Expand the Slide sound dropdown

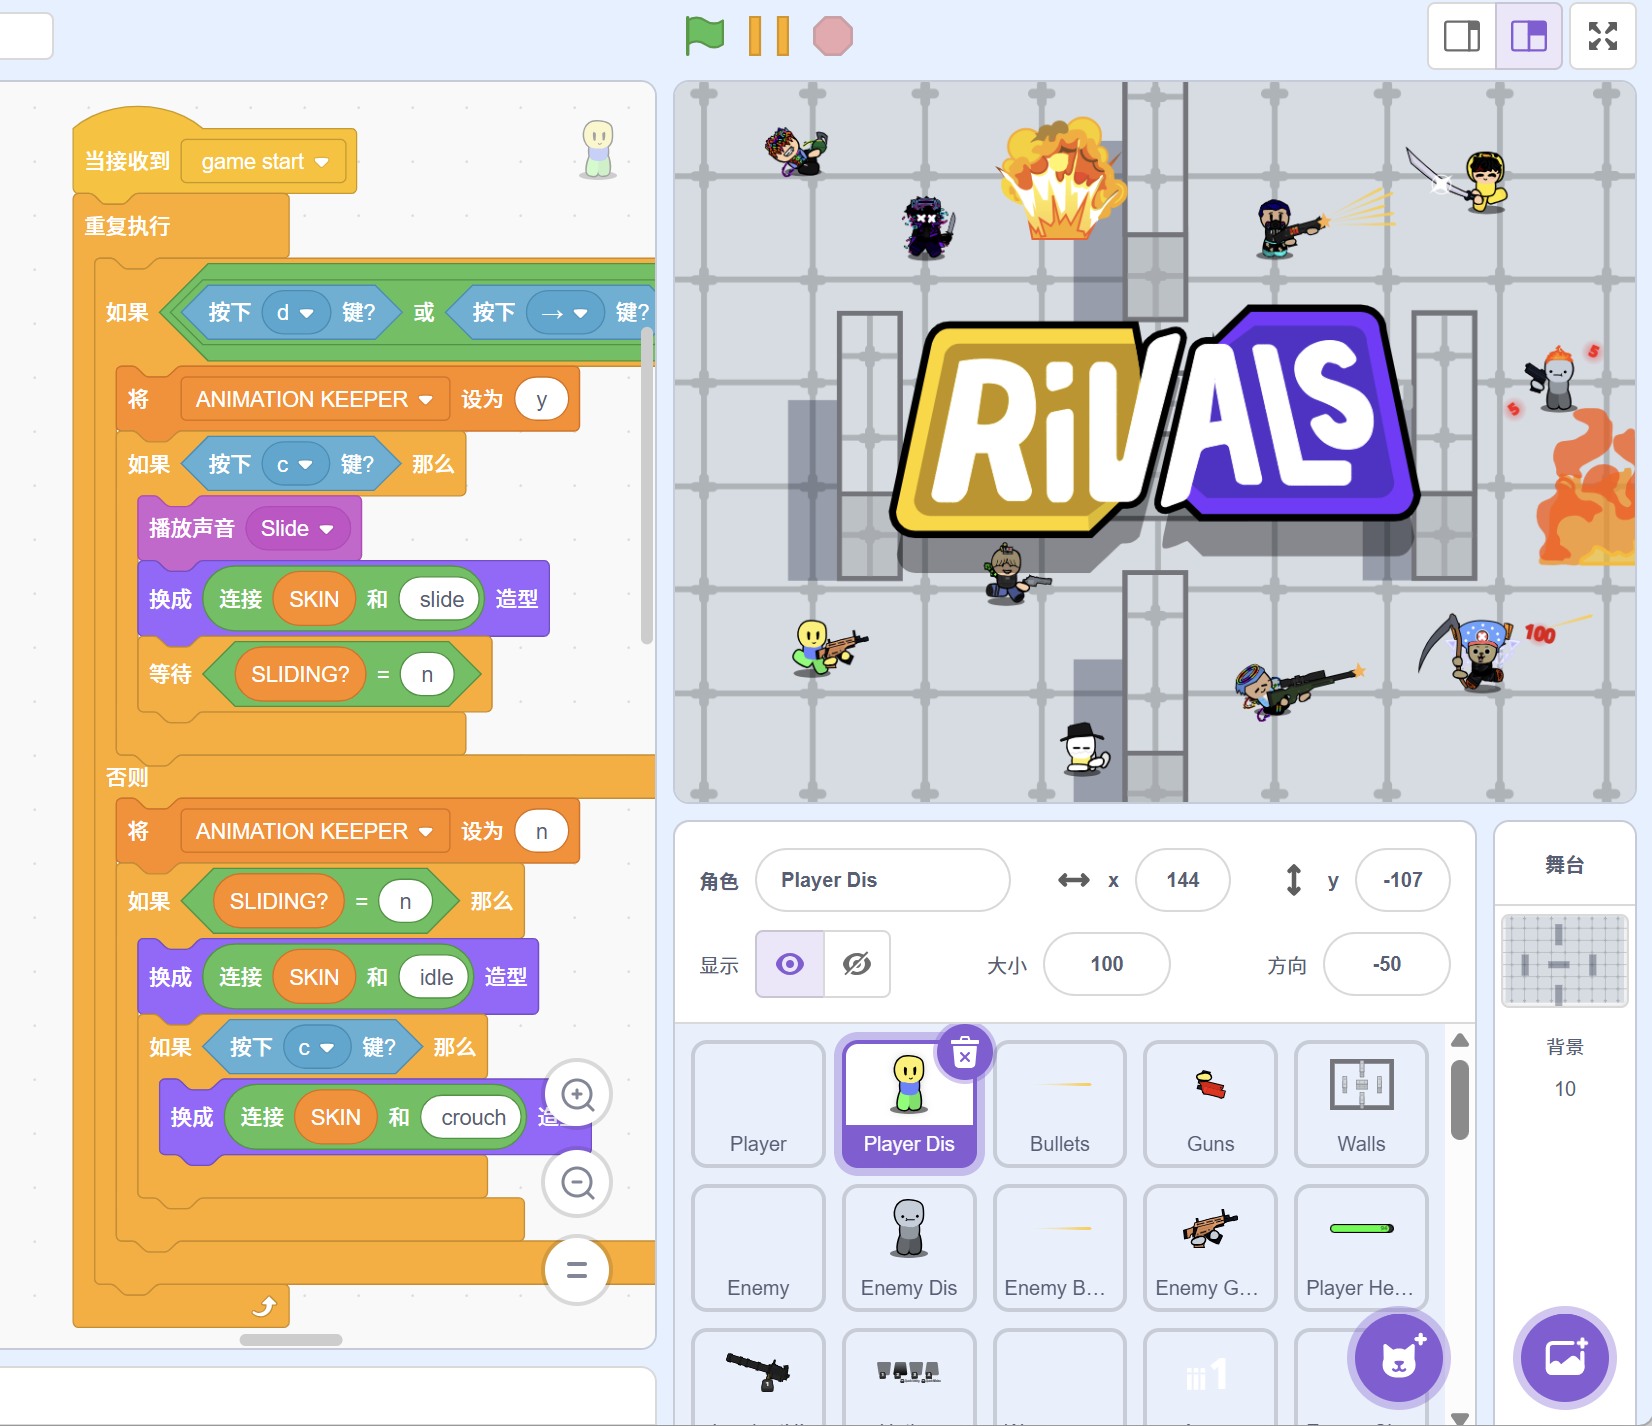pos(326,529)
